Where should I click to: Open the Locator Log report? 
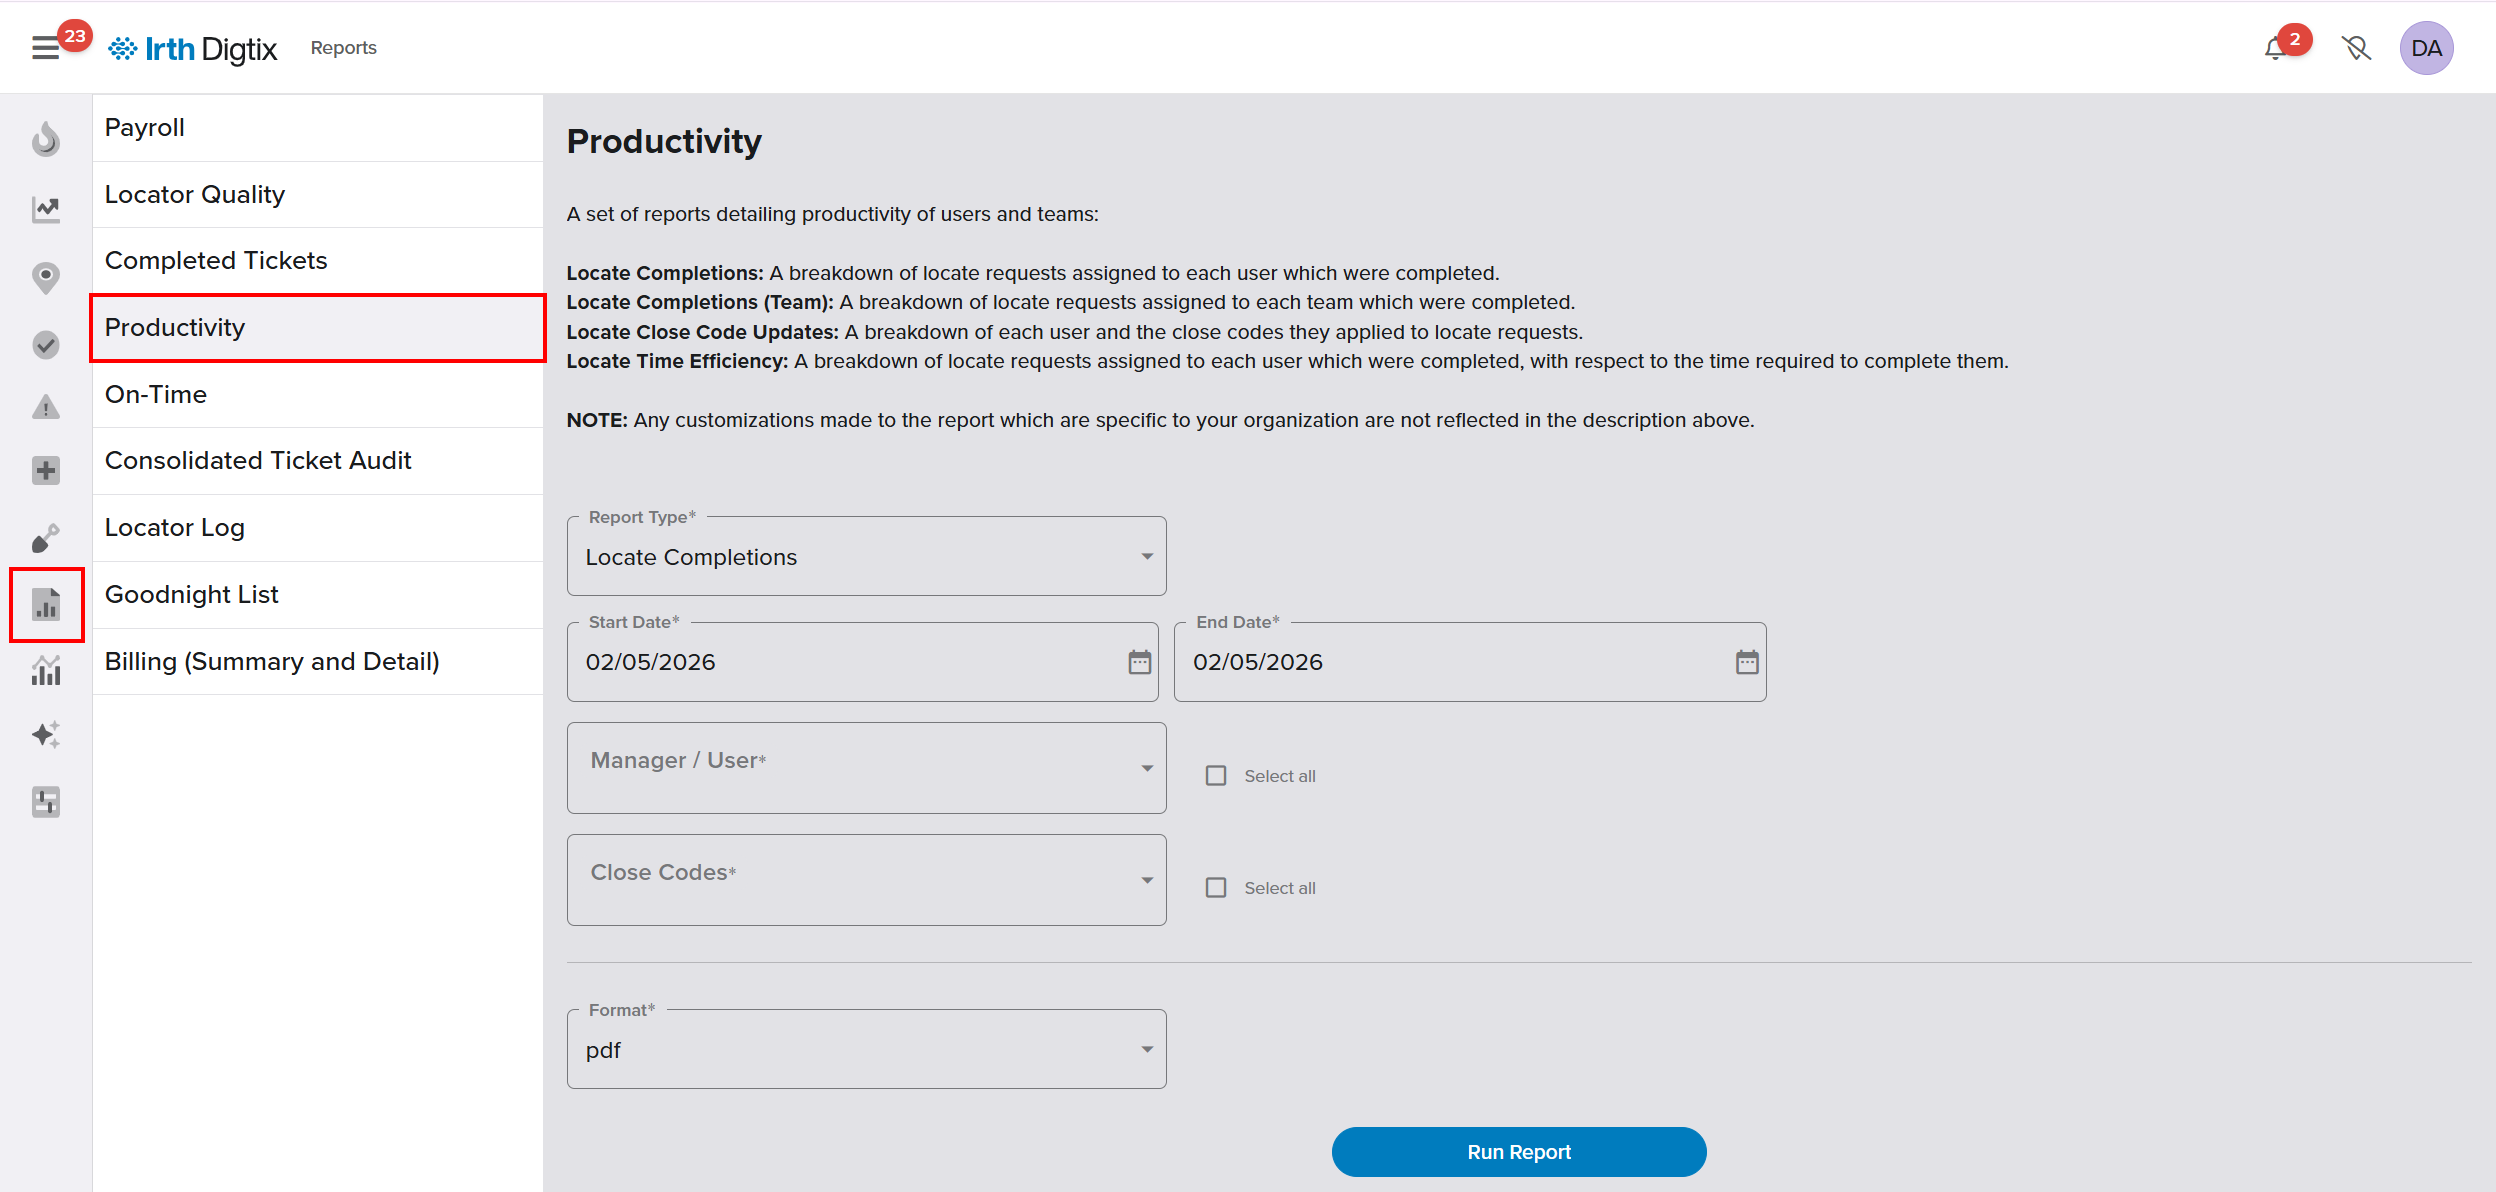coord(175,528)
